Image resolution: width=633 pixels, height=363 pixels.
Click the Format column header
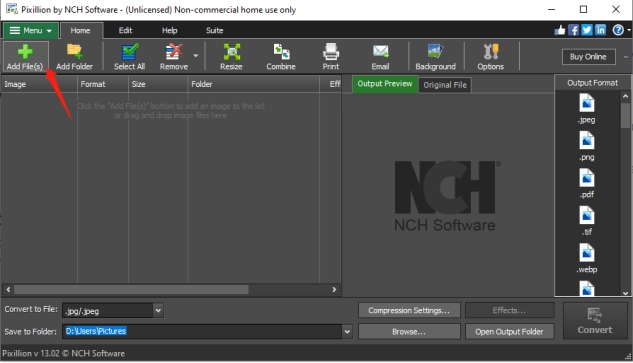point(103,84)
